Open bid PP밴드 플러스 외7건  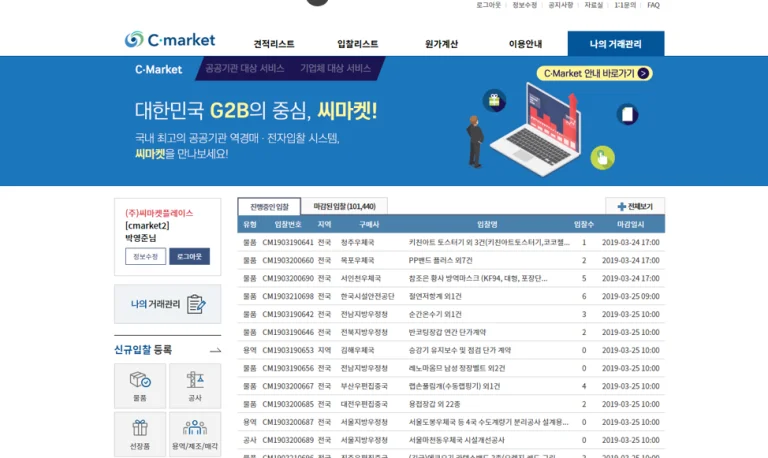click(x=440, y=261)
